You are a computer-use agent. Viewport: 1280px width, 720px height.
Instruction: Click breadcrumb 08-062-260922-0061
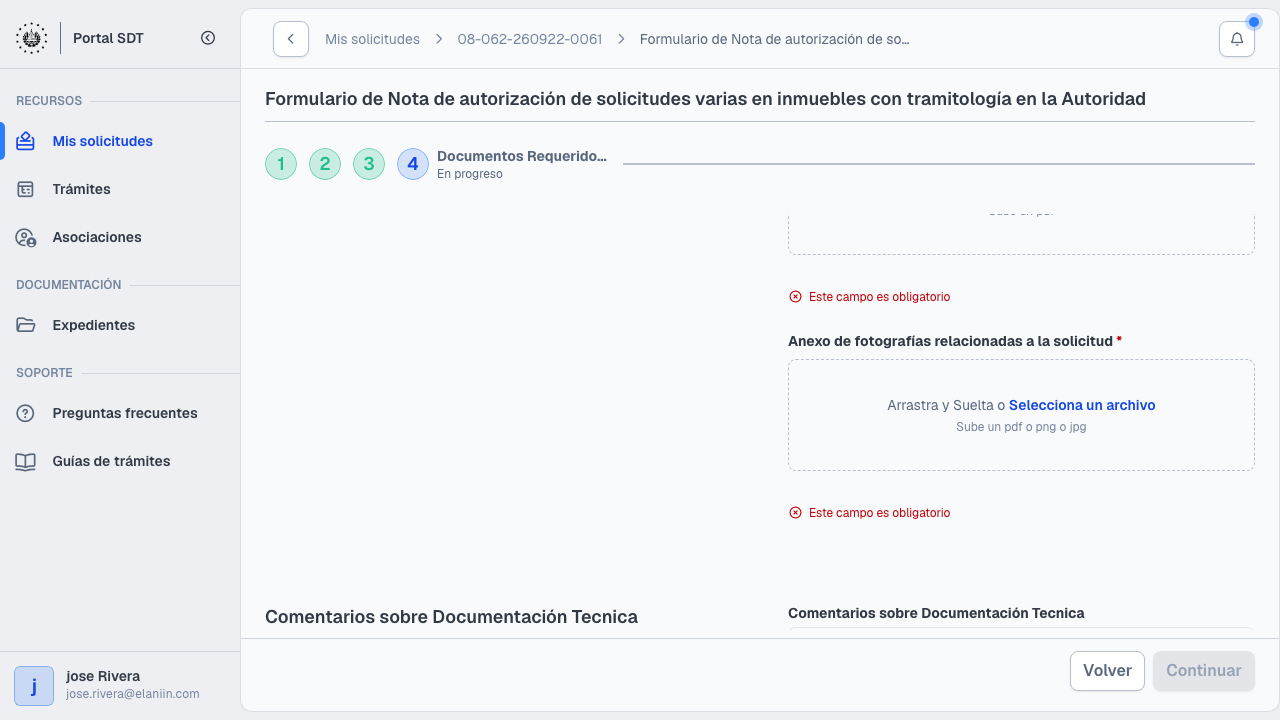click(530, 39)
